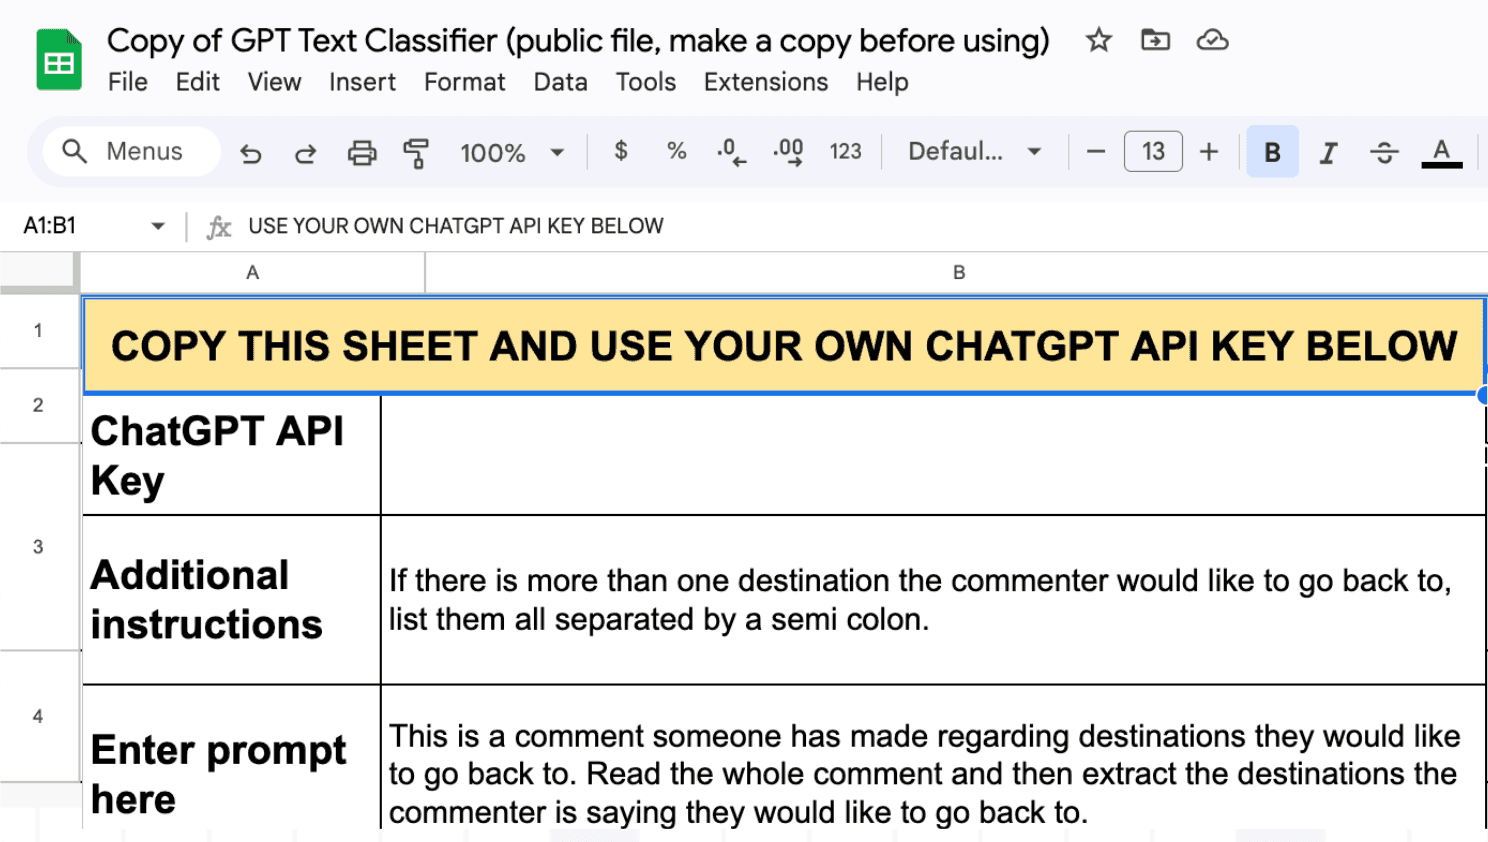Undo the last action
The height and width of the screenshot is (842, 1488).
click(250, 152)
